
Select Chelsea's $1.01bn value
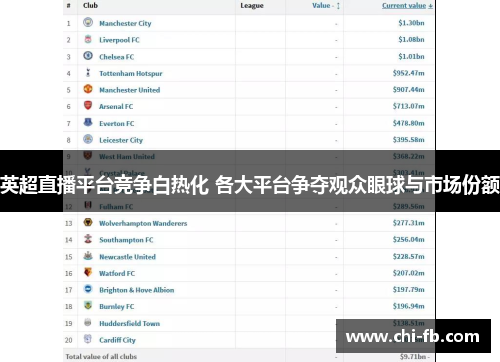[x=411, y=56]
